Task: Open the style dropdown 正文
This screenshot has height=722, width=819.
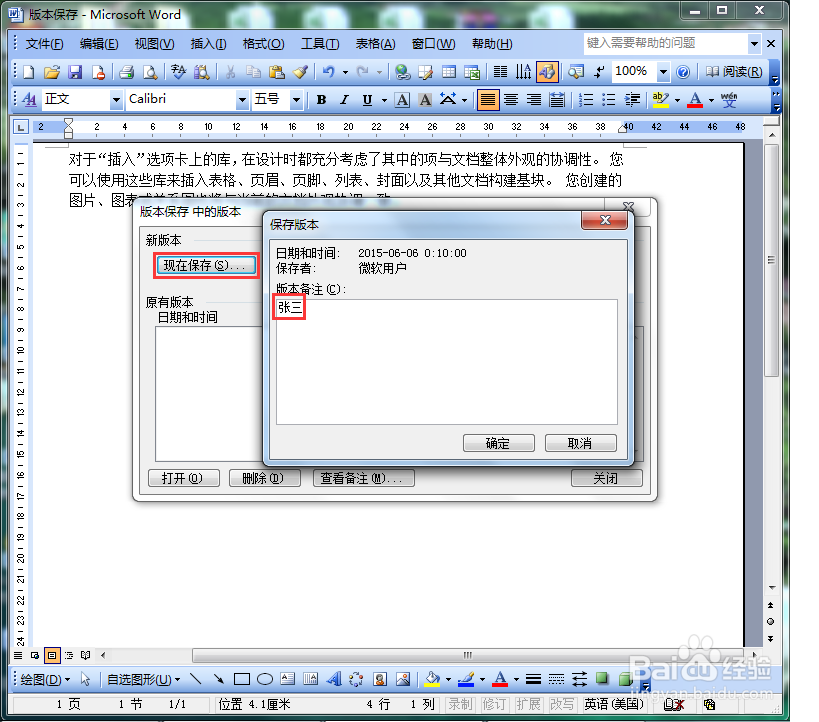Action: coord(116,100)
